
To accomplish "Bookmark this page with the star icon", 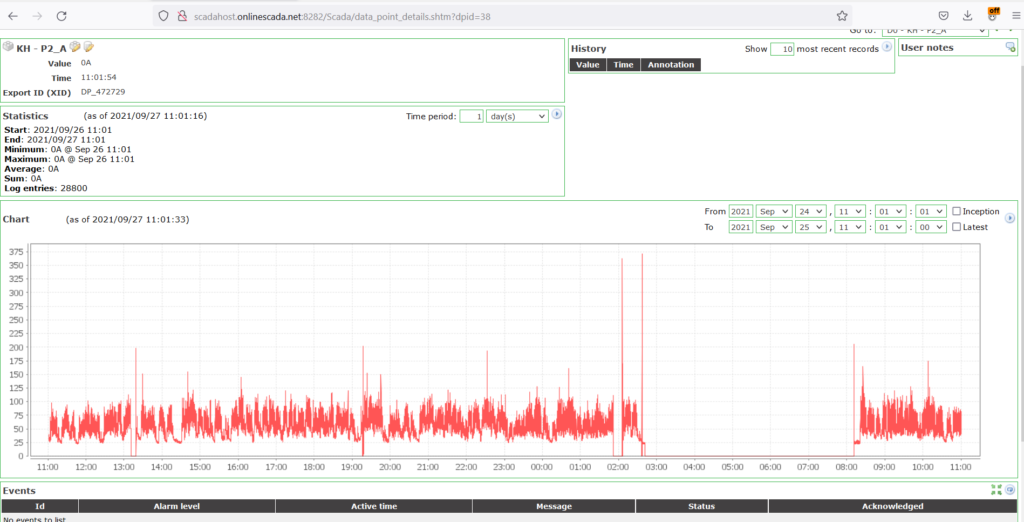I will (x=842, y=16).
